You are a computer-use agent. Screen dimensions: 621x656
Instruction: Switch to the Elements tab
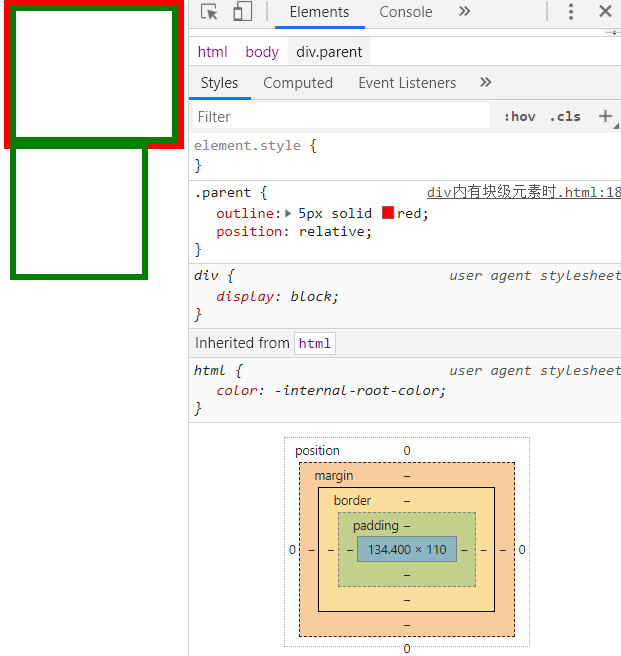pos(319,12)
